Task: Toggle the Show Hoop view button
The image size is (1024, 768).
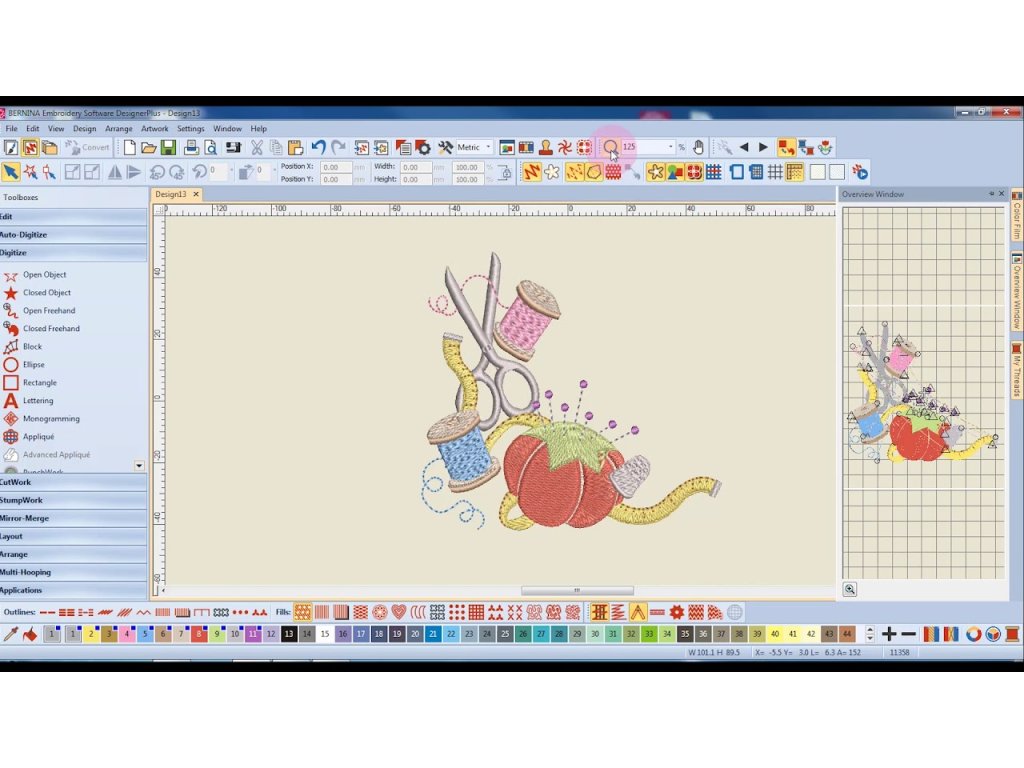Action: tap(737, 172)
